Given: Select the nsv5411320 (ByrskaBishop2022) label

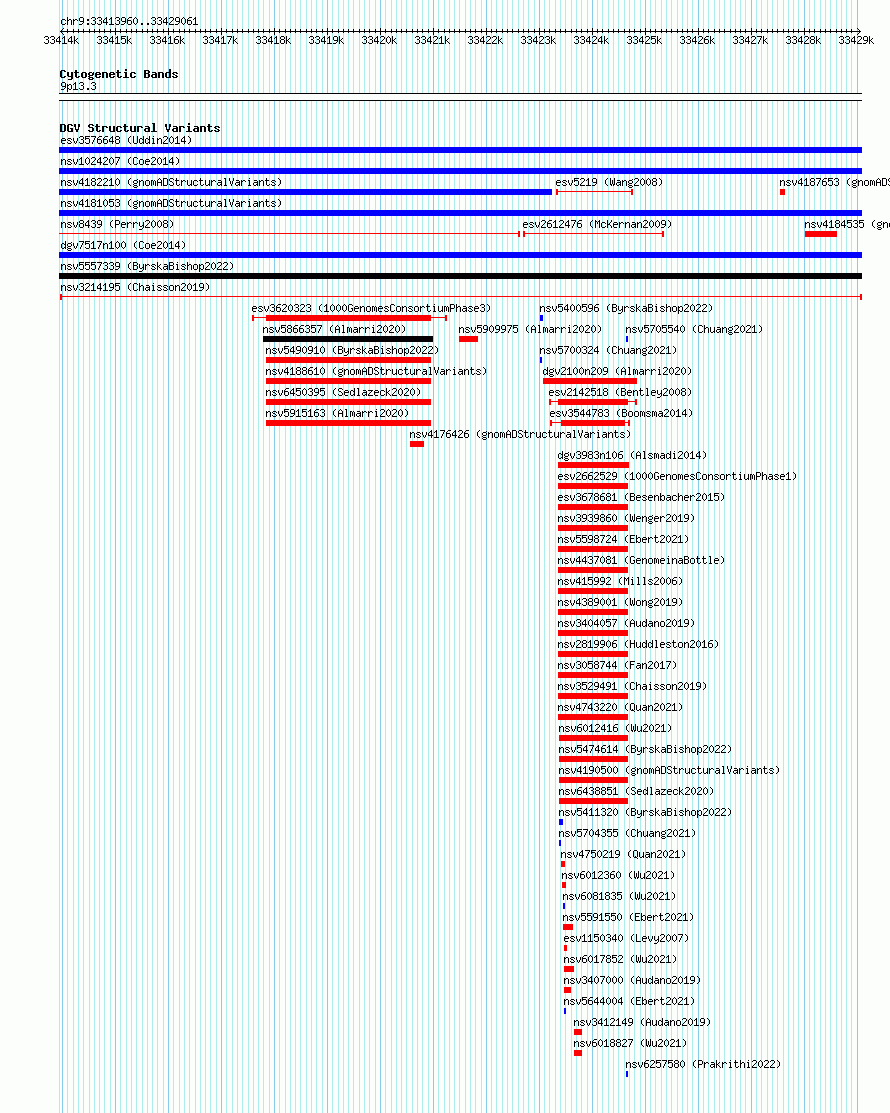Looking at the screenshot, I should point(645,813).
